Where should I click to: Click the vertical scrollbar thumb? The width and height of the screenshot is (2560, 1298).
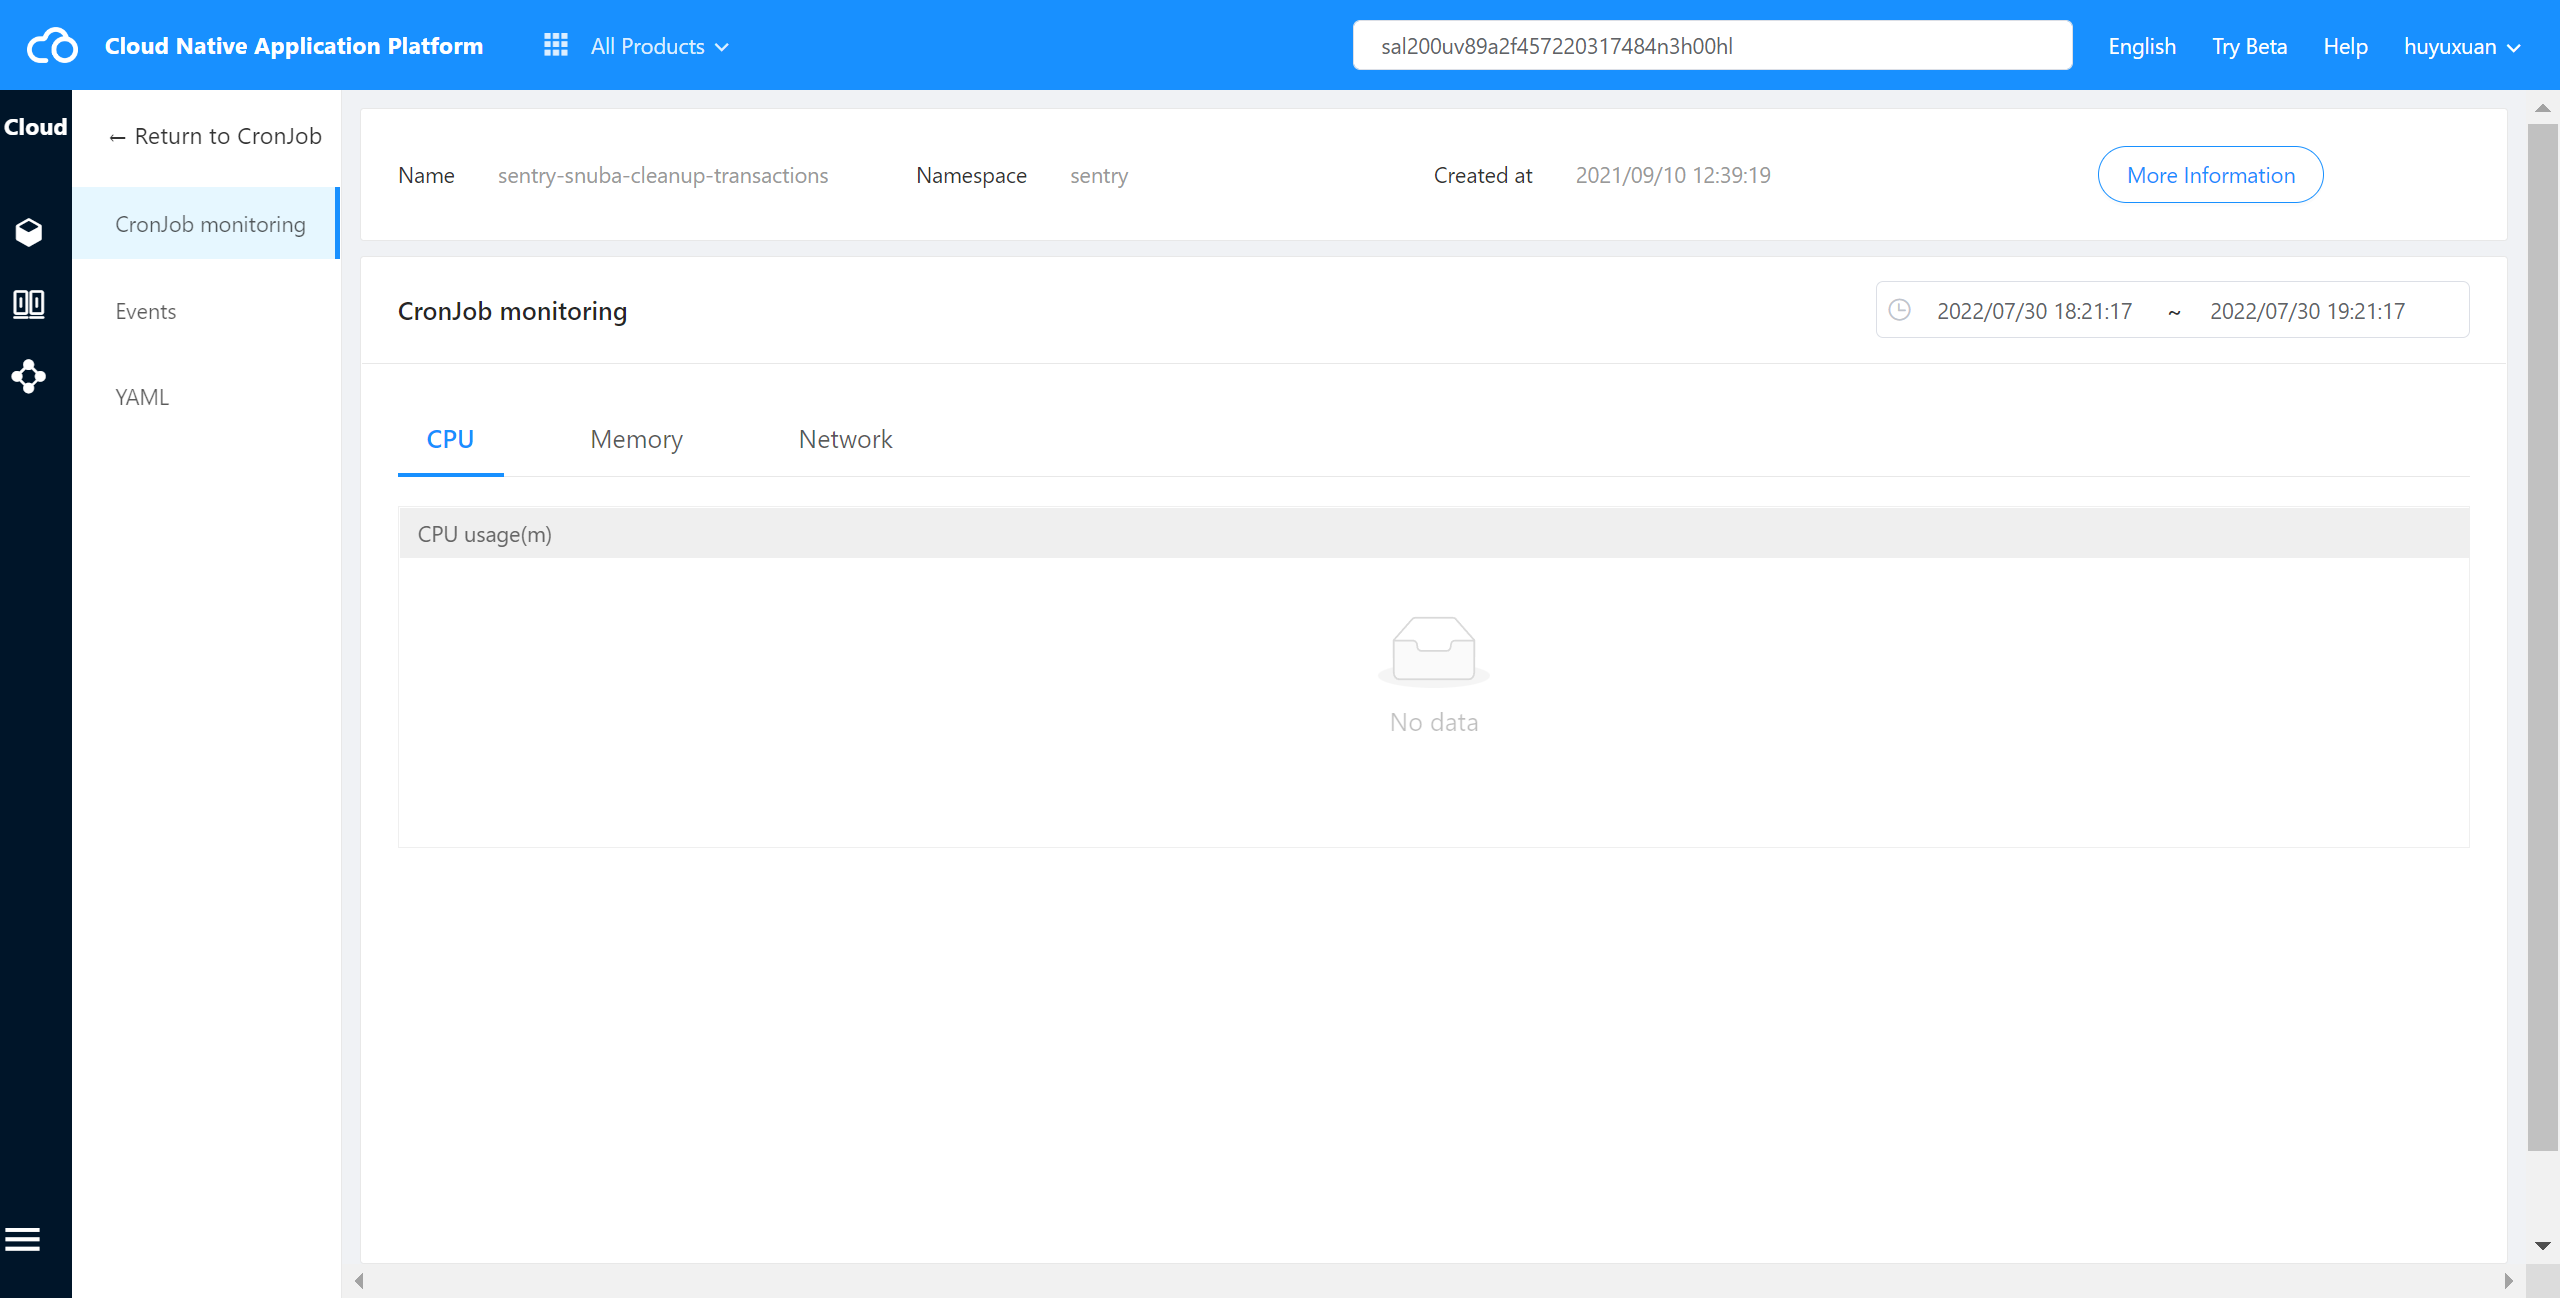point(2543,637)
